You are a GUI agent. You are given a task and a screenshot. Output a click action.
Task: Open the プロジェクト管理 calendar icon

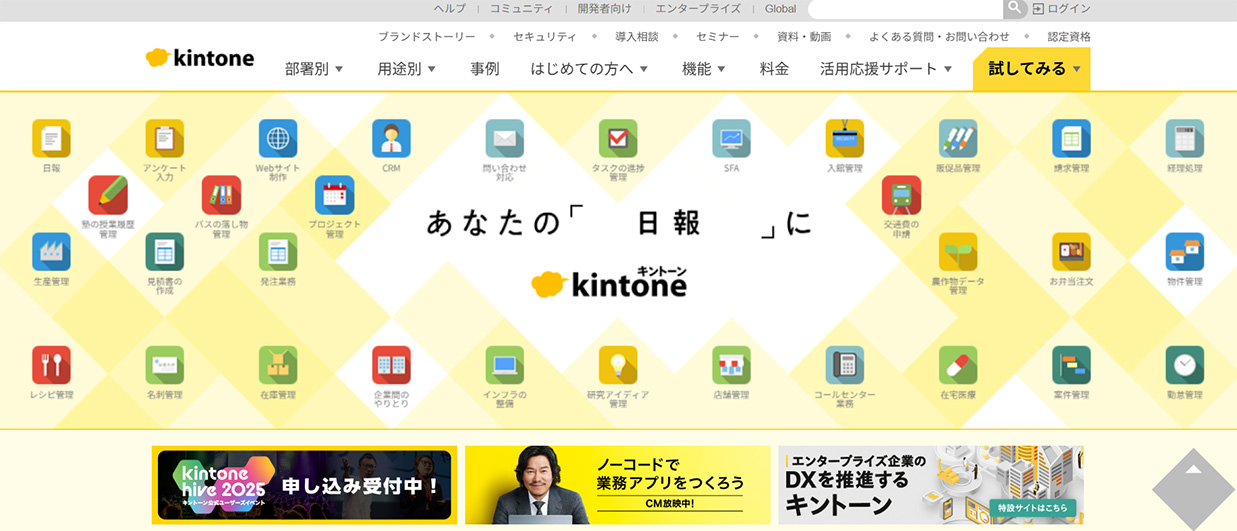pos(335,195)
